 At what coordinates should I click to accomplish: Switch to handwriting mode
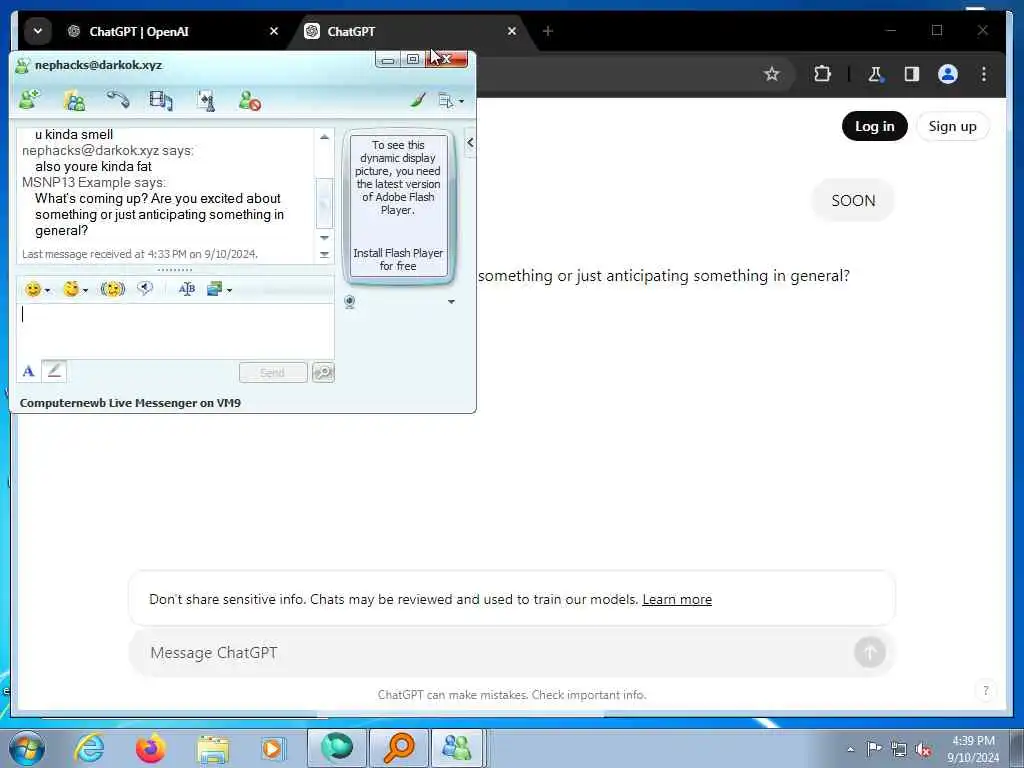coord(54,371)
